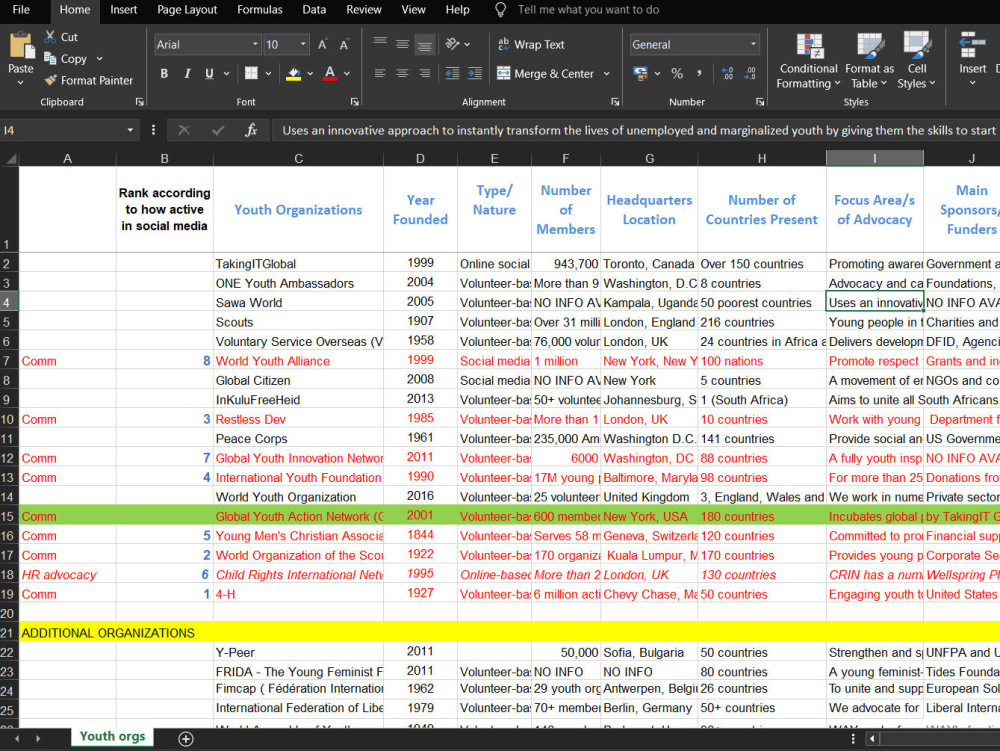Open Cell Styles gallery
1000x751 pixels.
point(916,61)
